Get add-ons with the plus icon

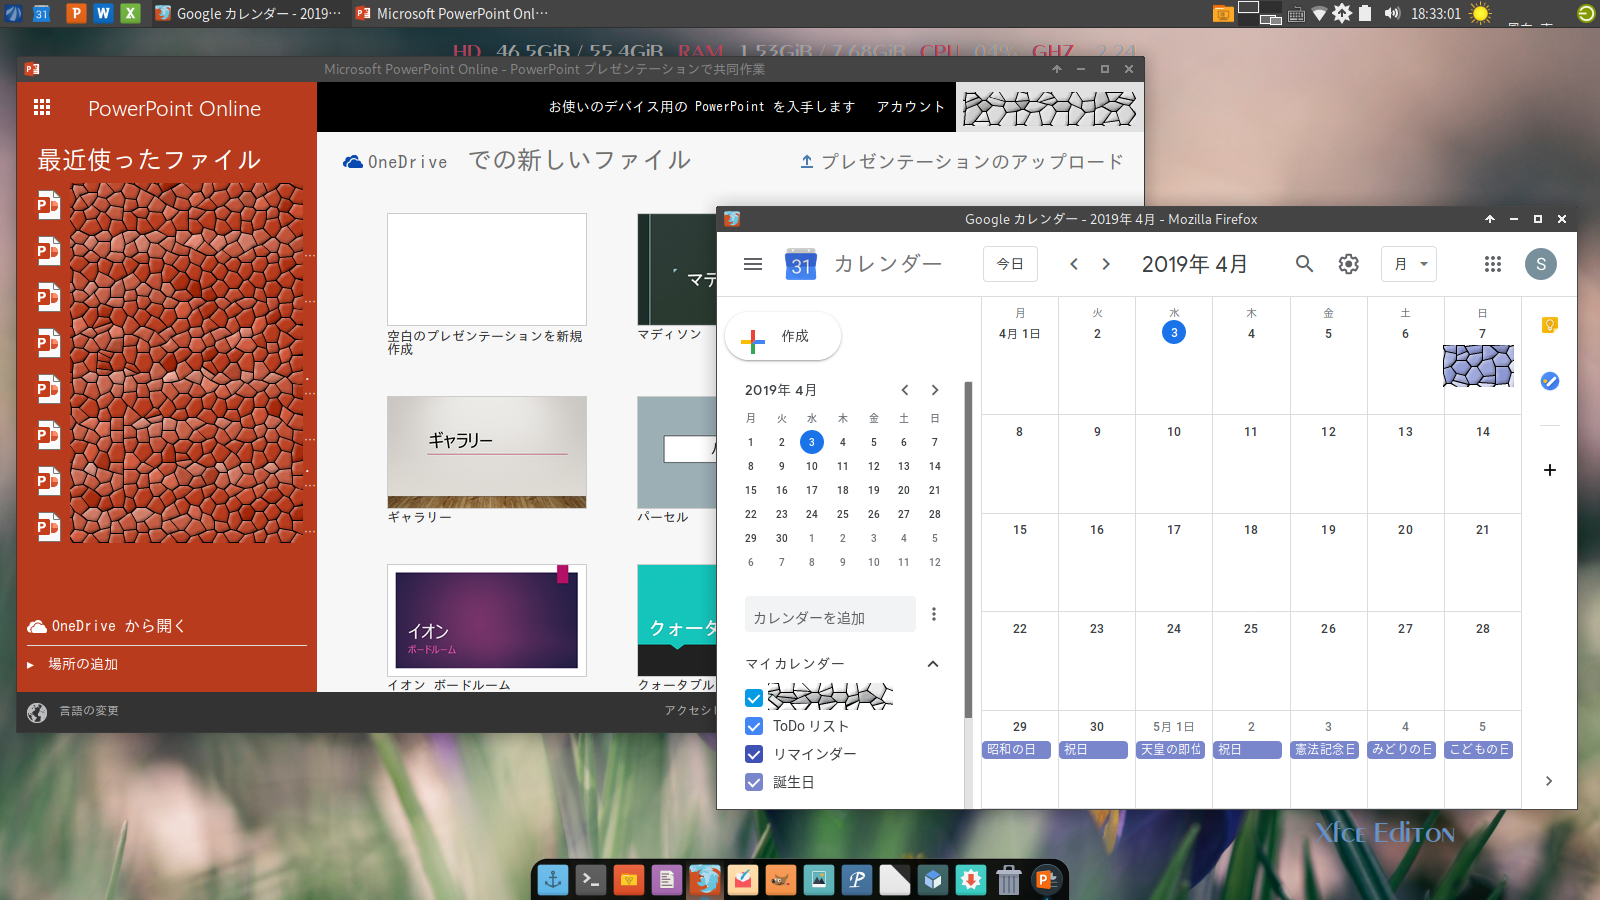click(1550, 470)
